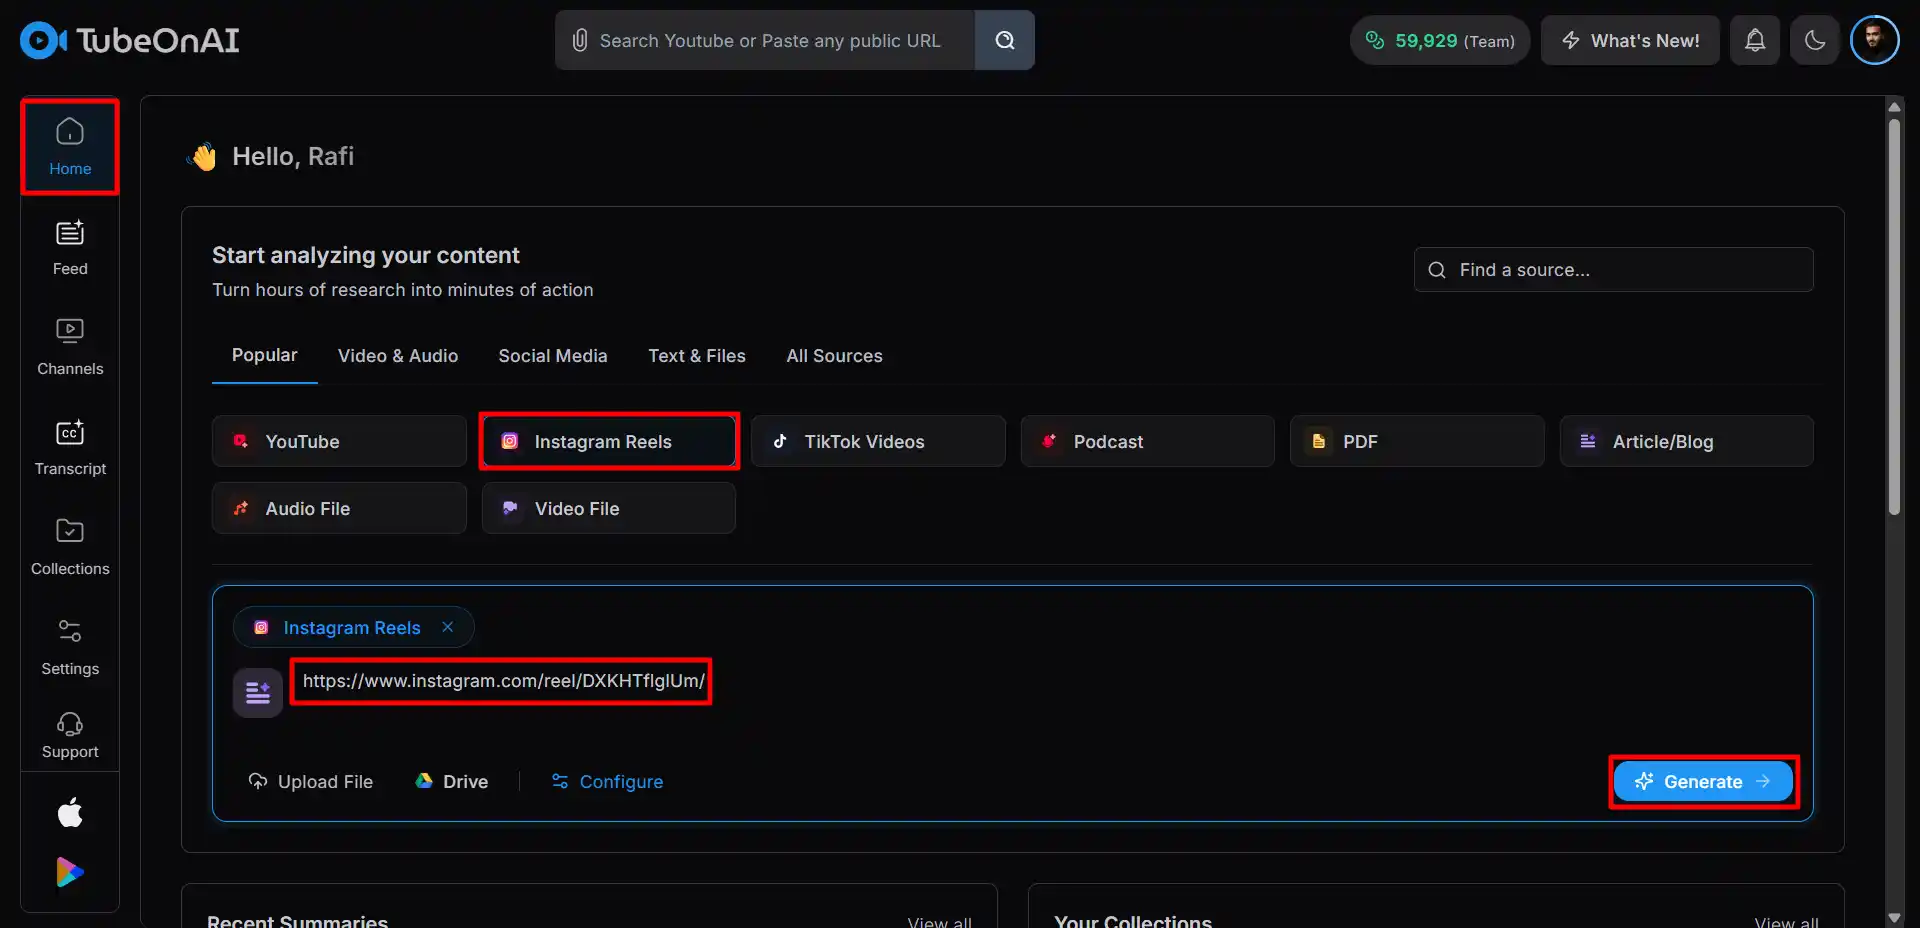This screenshot has height=928, width=1920.
Task: Click the page vertical scrollbar
Action: (1893, 320)
